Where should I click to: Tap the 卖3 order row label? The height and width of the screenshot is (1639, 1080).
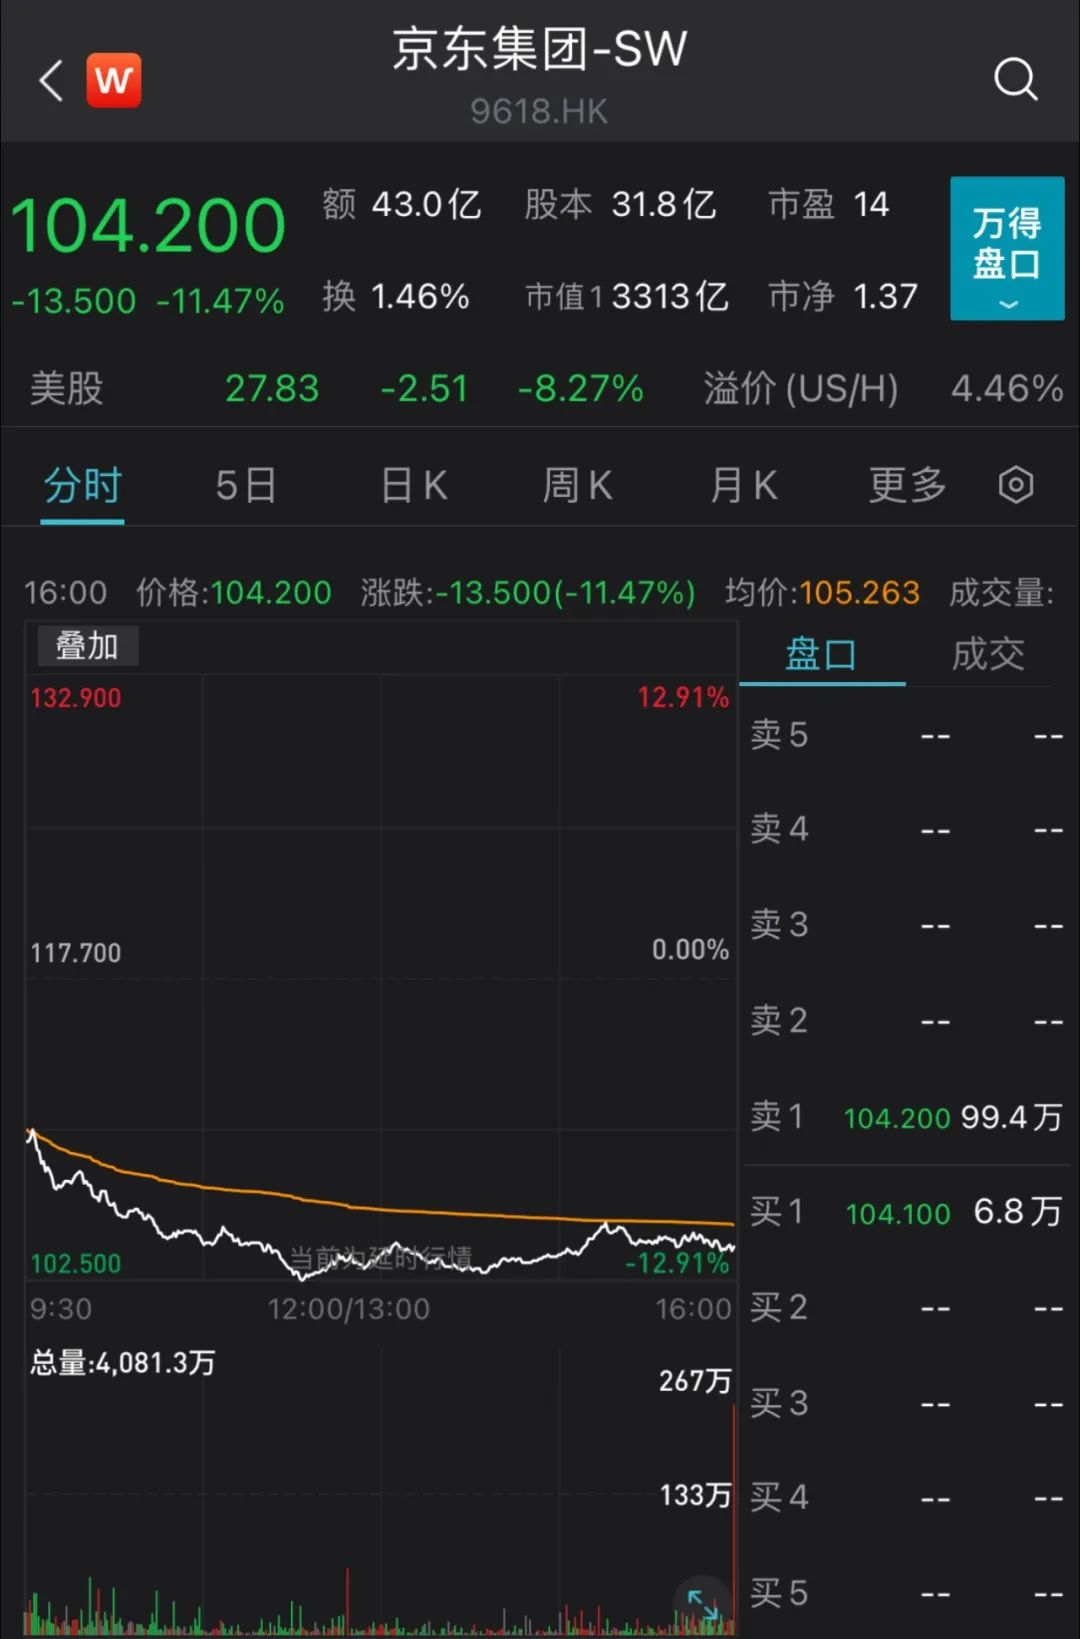coord(779,924)
